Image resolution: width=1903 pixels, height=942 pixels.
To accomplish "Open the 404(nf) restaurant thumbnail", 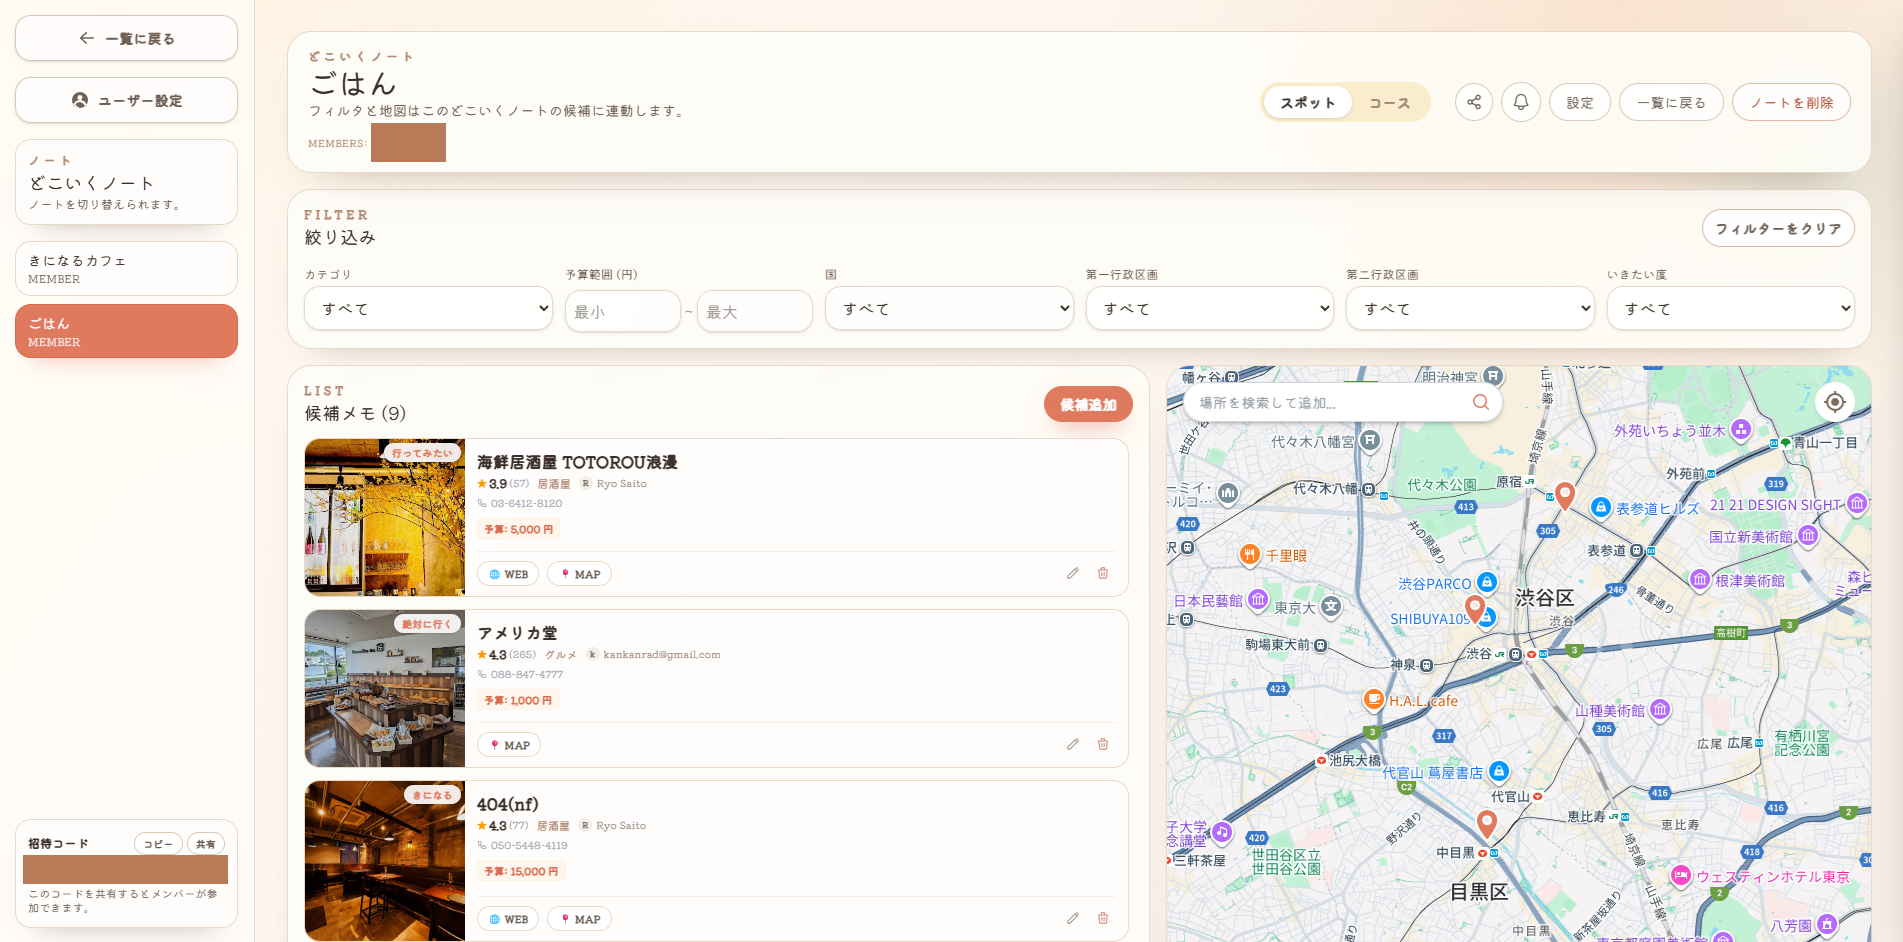I will coord(385,860).
